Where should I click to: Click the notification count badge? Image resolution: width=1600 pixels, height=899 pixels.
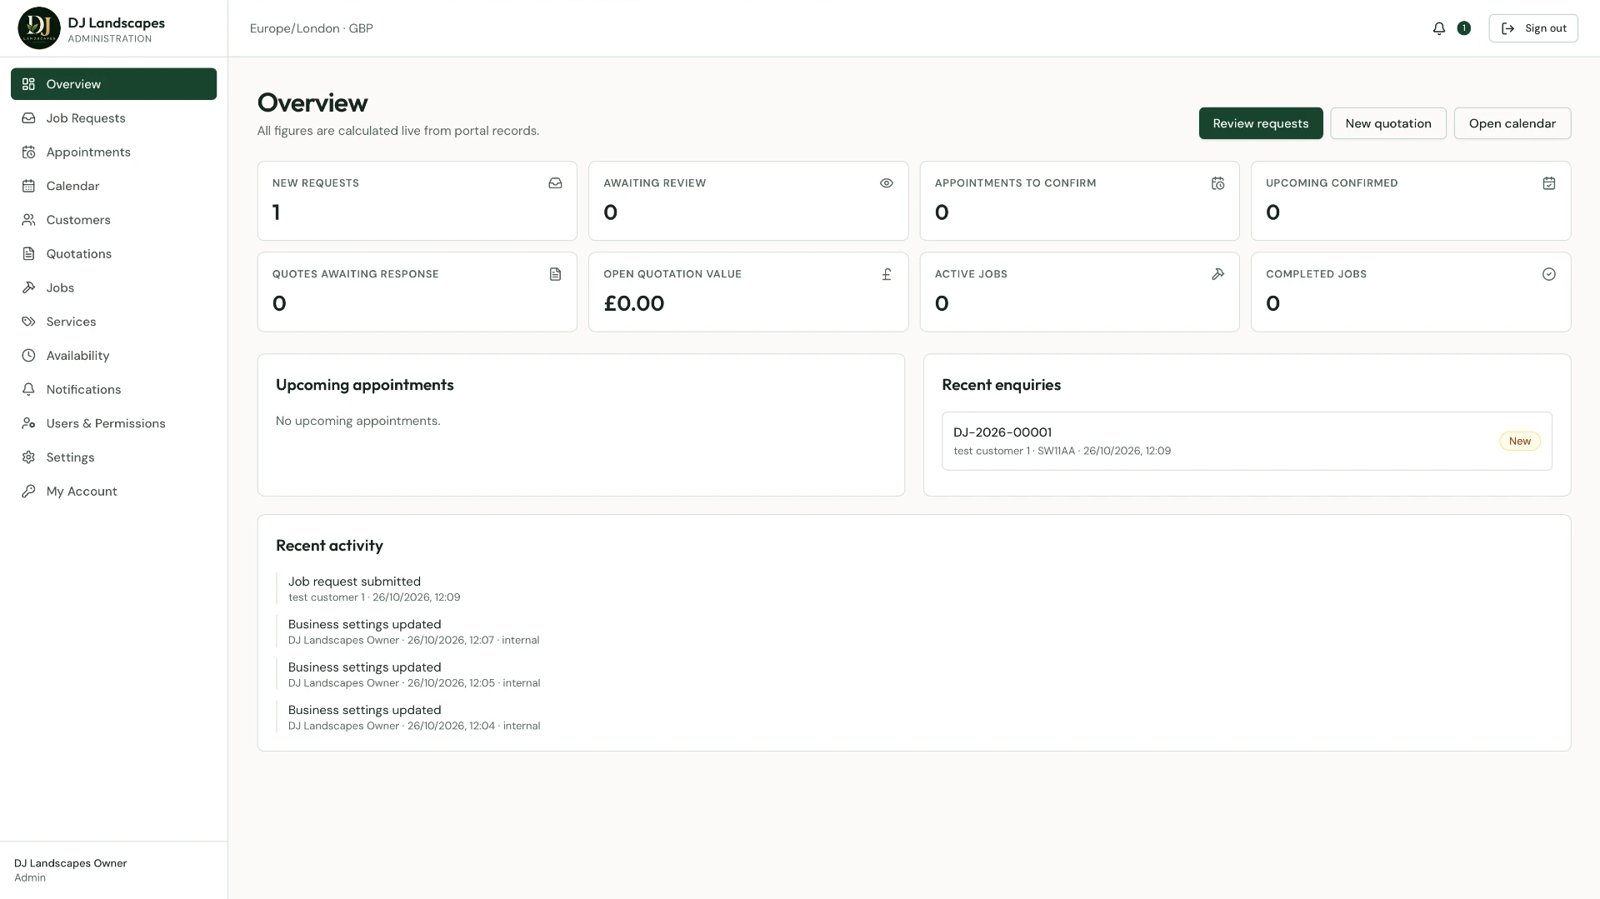click(1463, 28)
